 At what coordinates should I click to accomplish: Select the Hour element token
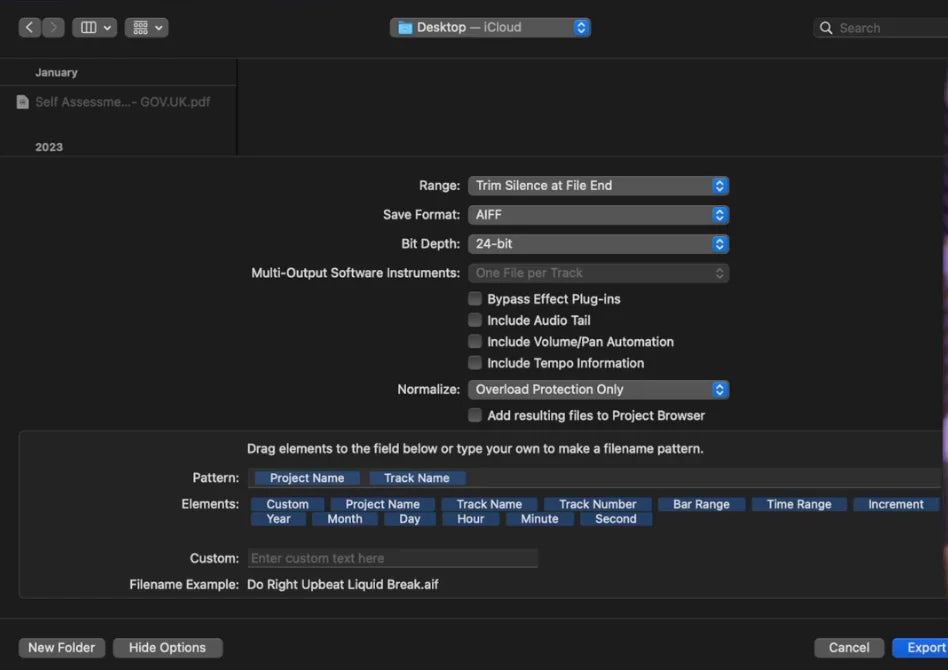[x=470, y=519]
